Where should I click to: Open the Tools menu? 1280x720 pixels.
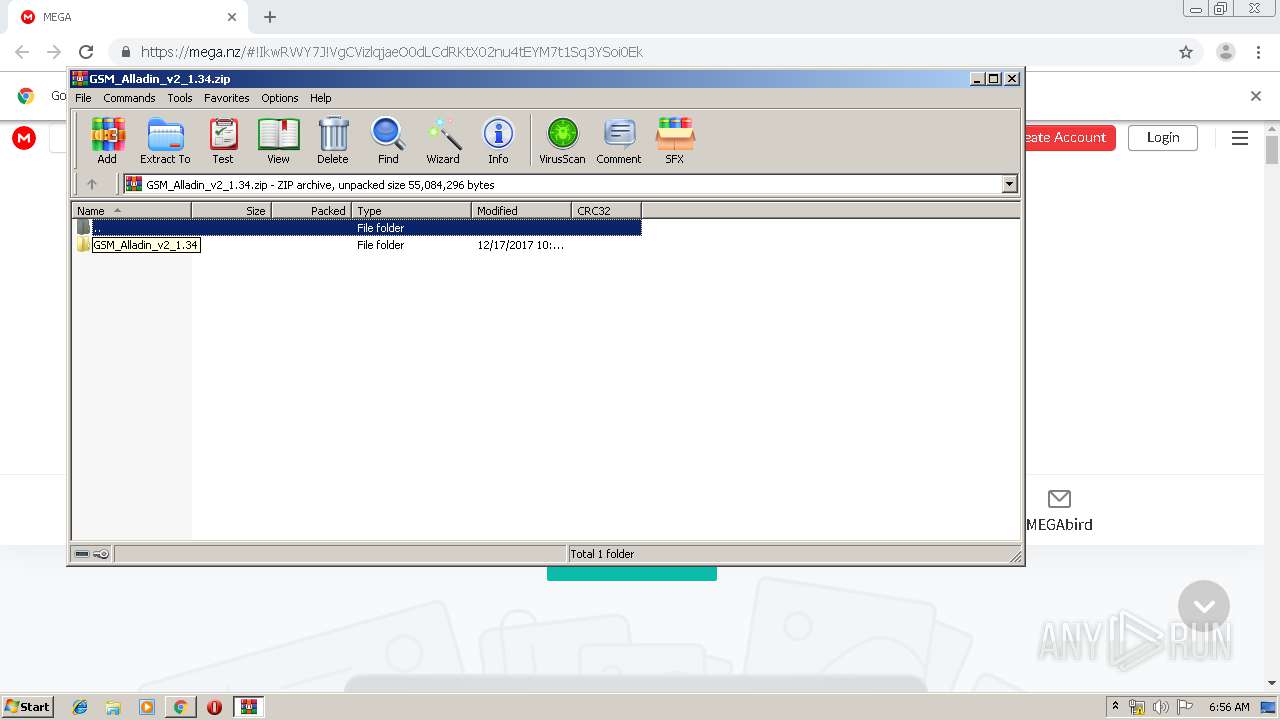(180, 98)
